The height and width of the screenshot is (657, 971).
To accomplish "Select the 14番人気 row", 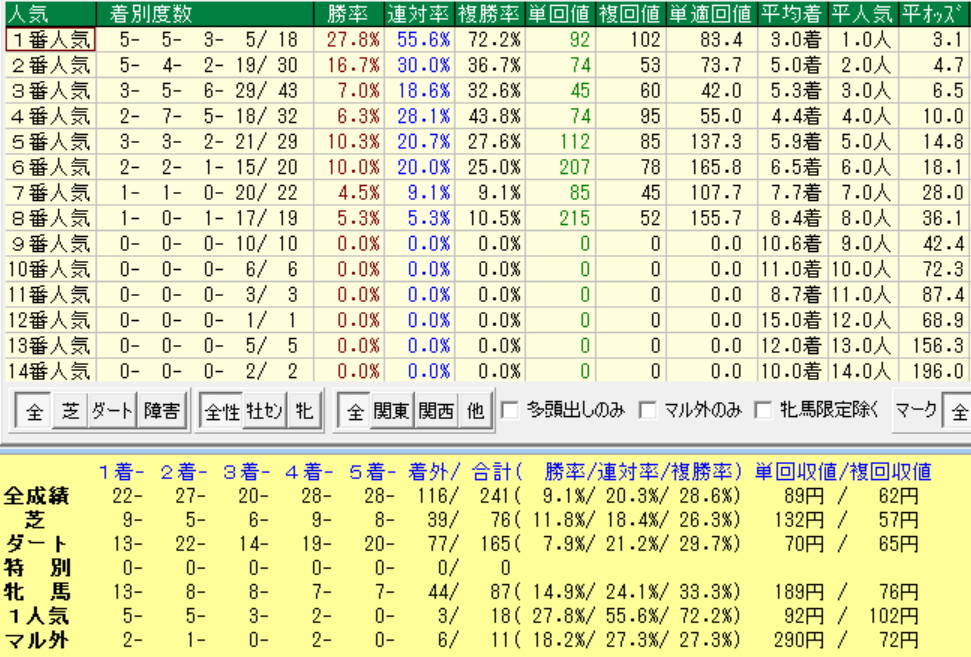I will (486, 370).
